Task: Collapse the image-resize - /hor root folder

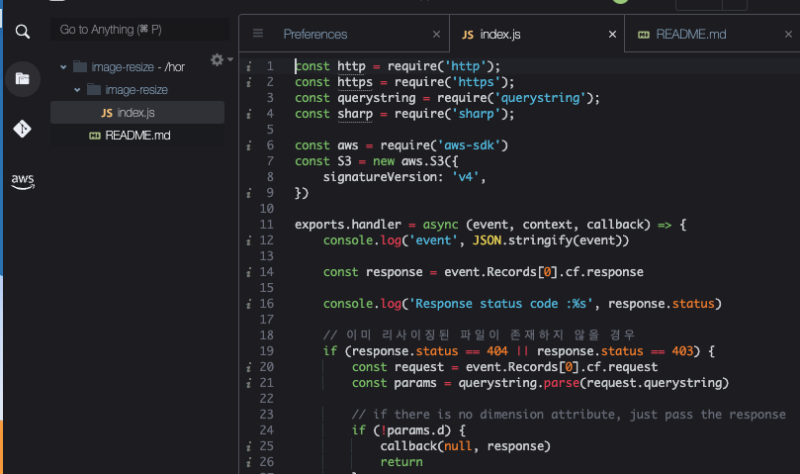Action: click(x=64, y=67)
